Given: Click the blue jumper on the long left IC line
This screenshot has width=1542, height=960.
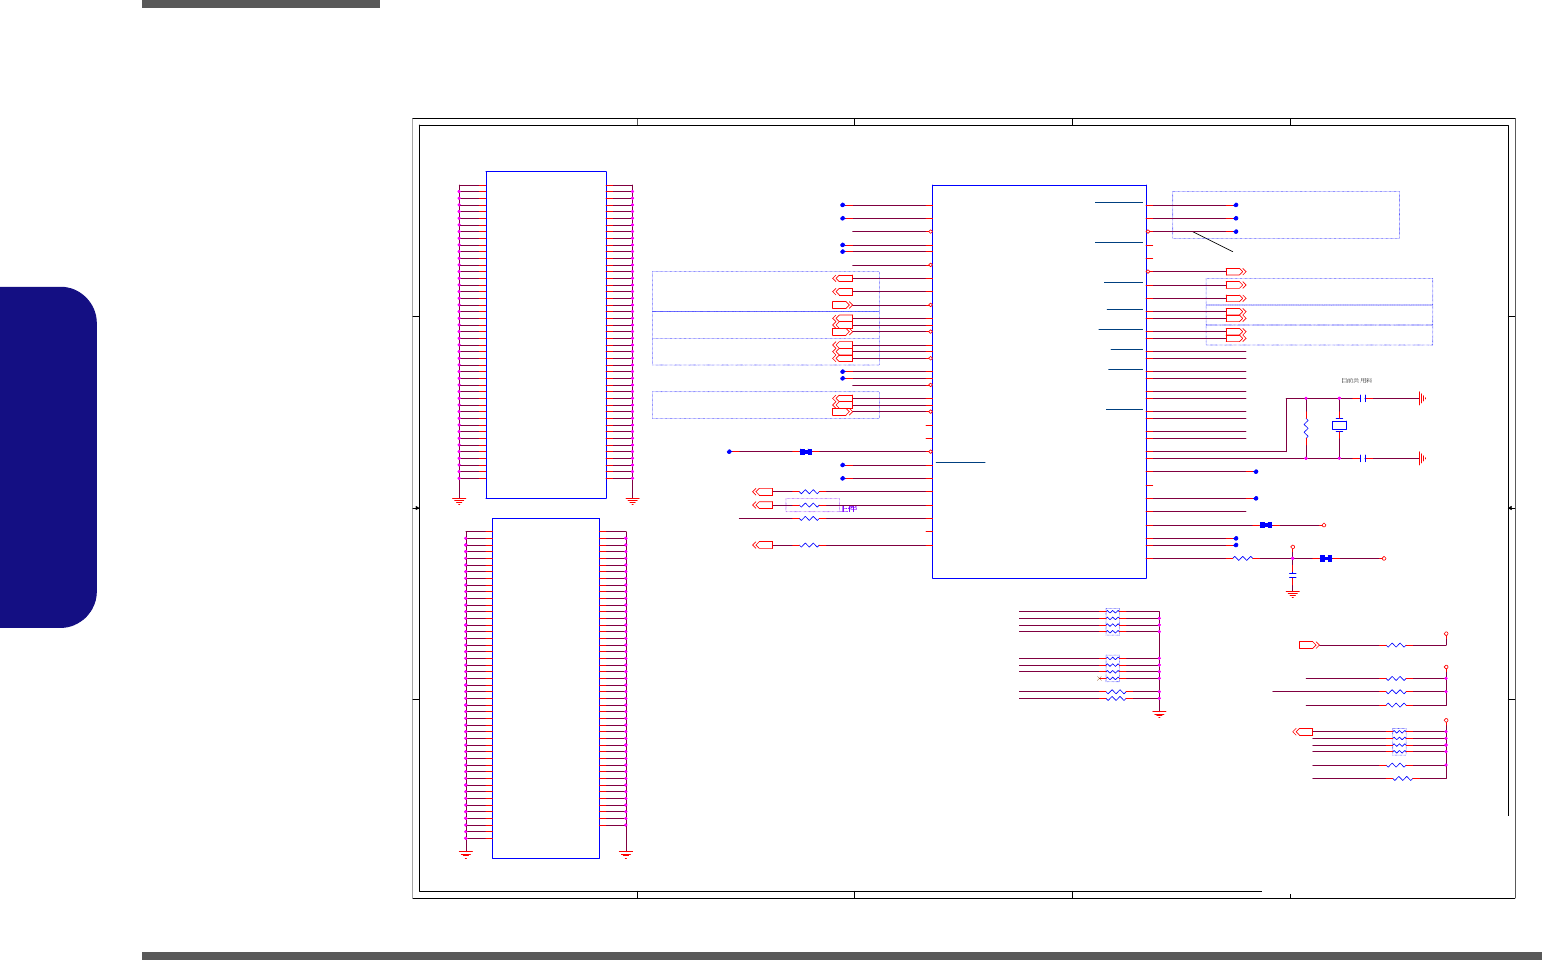Looking at the screenshot, I should click(x=806, y=452).
